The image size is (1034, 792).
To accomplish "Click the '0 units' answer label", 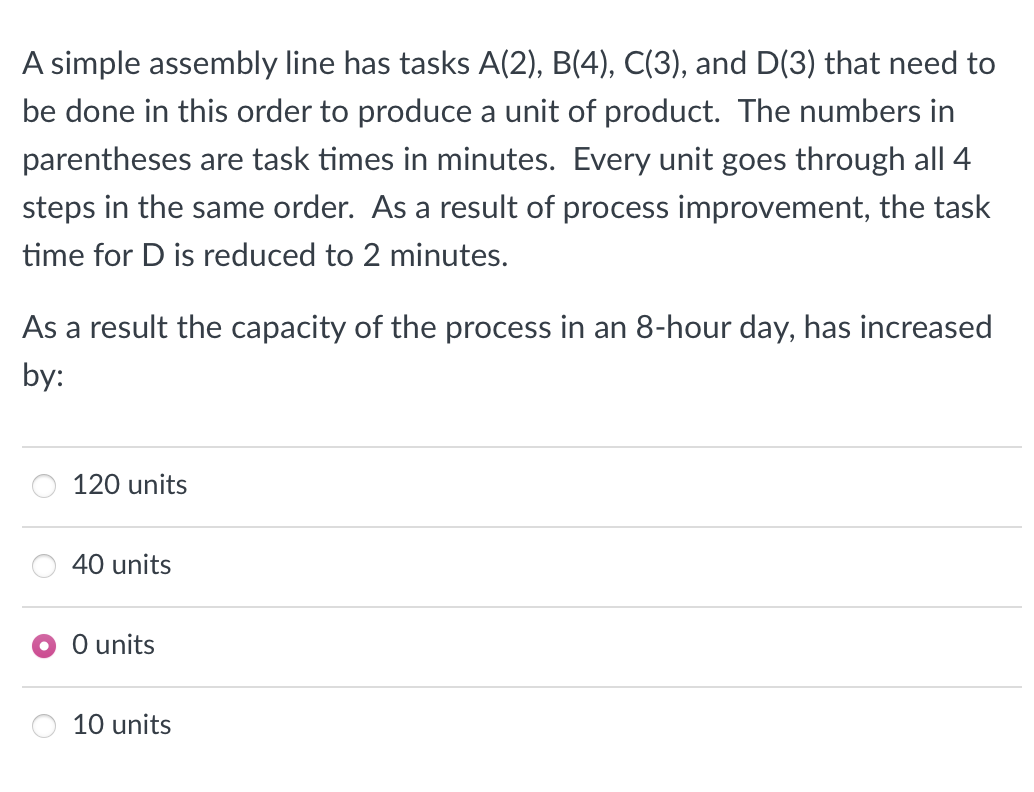I will click(113, 645).
